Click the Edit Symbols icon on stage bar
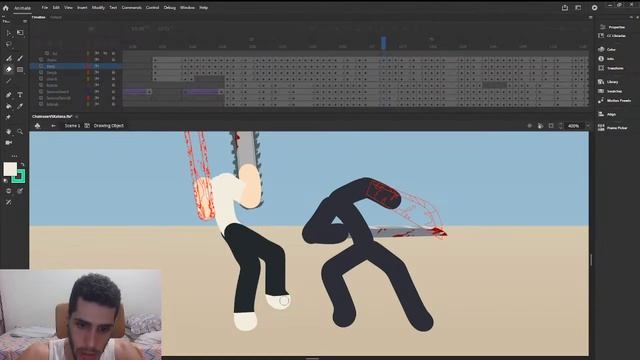Viewport: 640px width, 360px height. 38,126
